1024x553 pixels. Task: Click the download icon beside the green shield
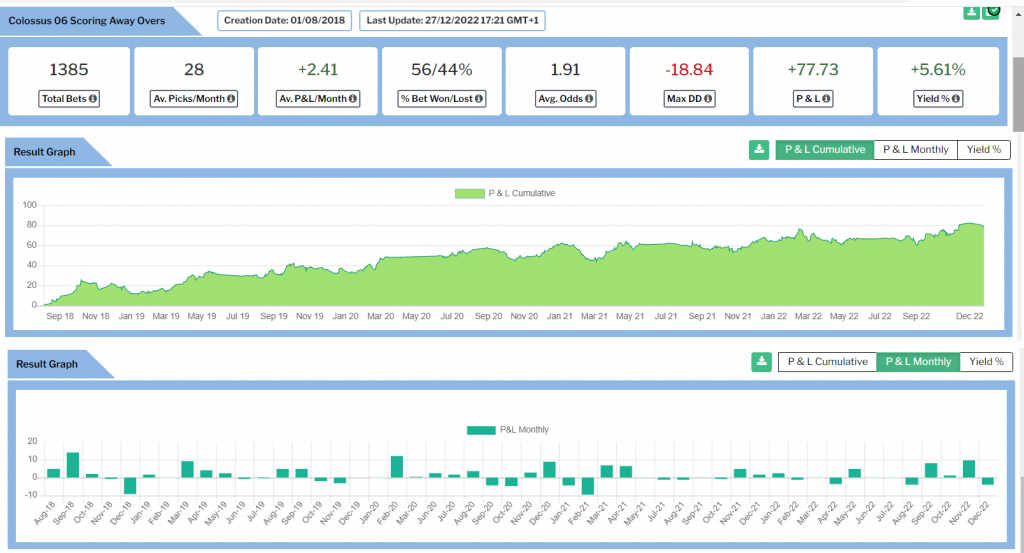pyautogui.click(x=971, y=11)
